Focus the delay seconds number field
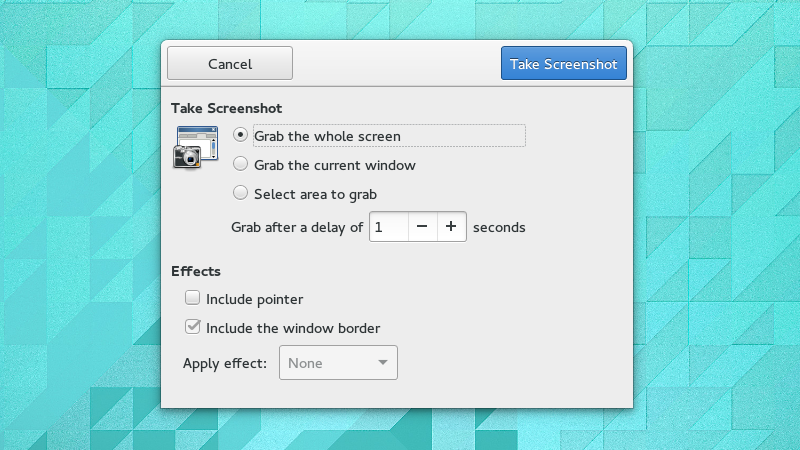 pos(389,227)
